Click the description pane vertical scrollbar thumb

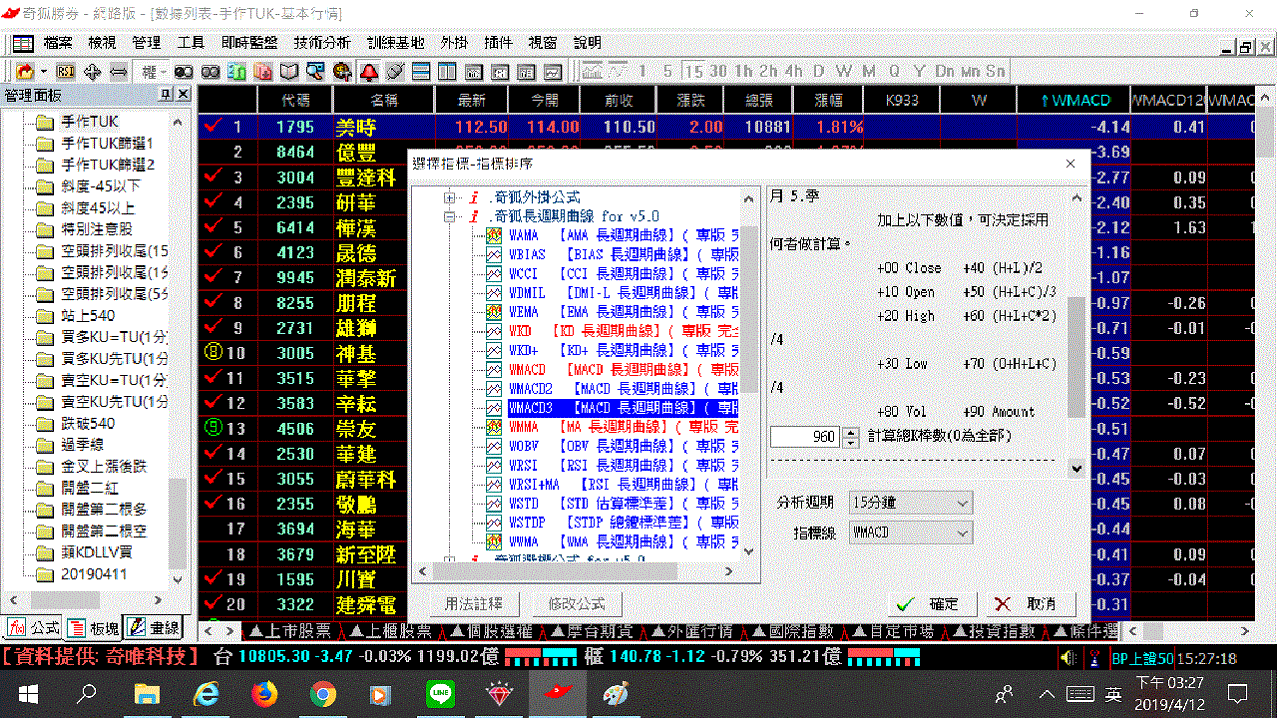pos(1076,357)
